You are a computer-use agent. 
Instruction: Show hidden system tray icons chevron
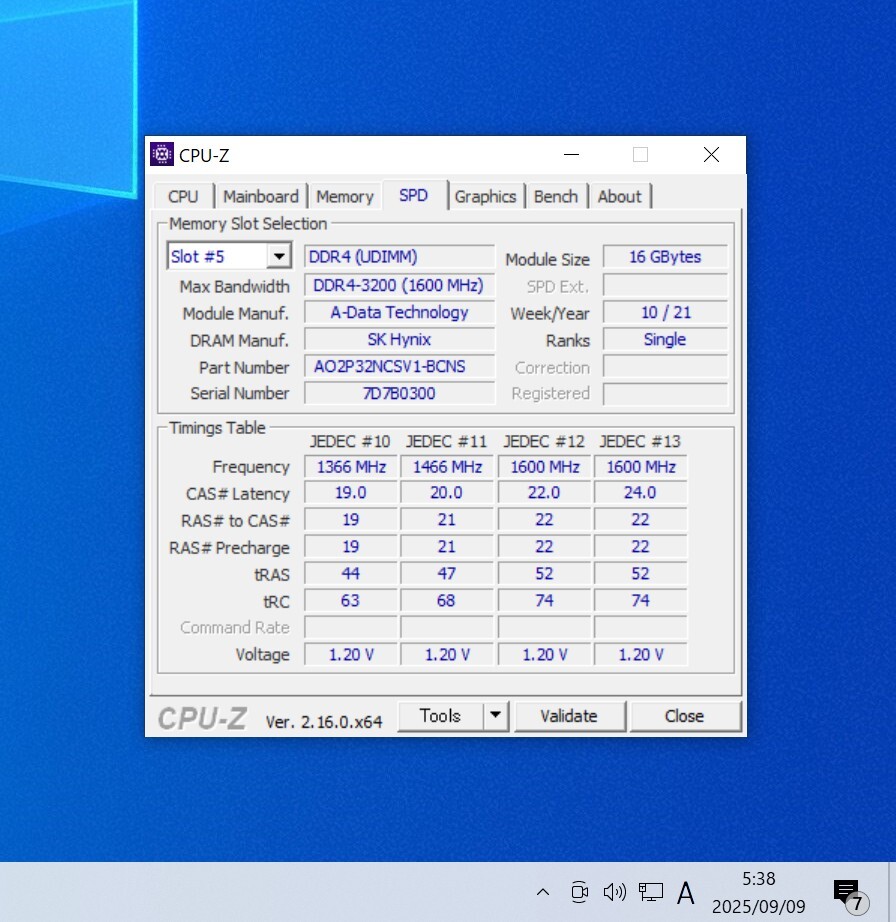pos(543,892)
